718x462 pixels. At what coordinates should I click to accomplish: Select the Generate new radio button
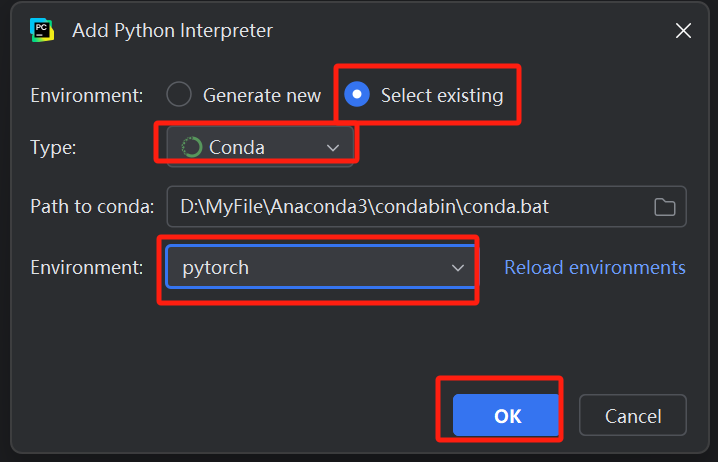click(179, 95)
